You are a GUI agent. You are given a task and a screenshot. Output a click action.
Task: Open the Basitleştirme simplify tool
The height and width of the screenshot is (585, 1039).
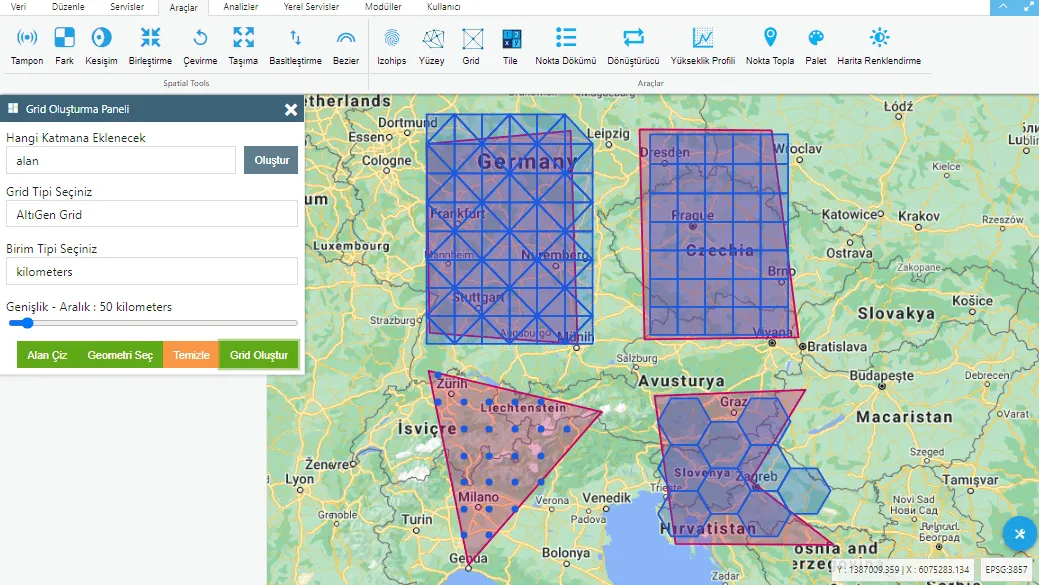tap(296, 46)
